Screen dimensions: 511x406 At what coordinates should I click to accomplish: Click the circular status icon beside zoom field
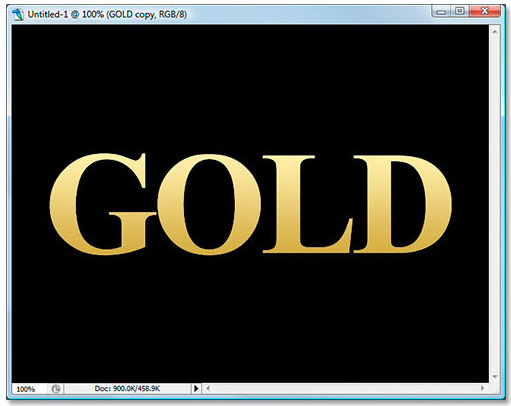56,389
